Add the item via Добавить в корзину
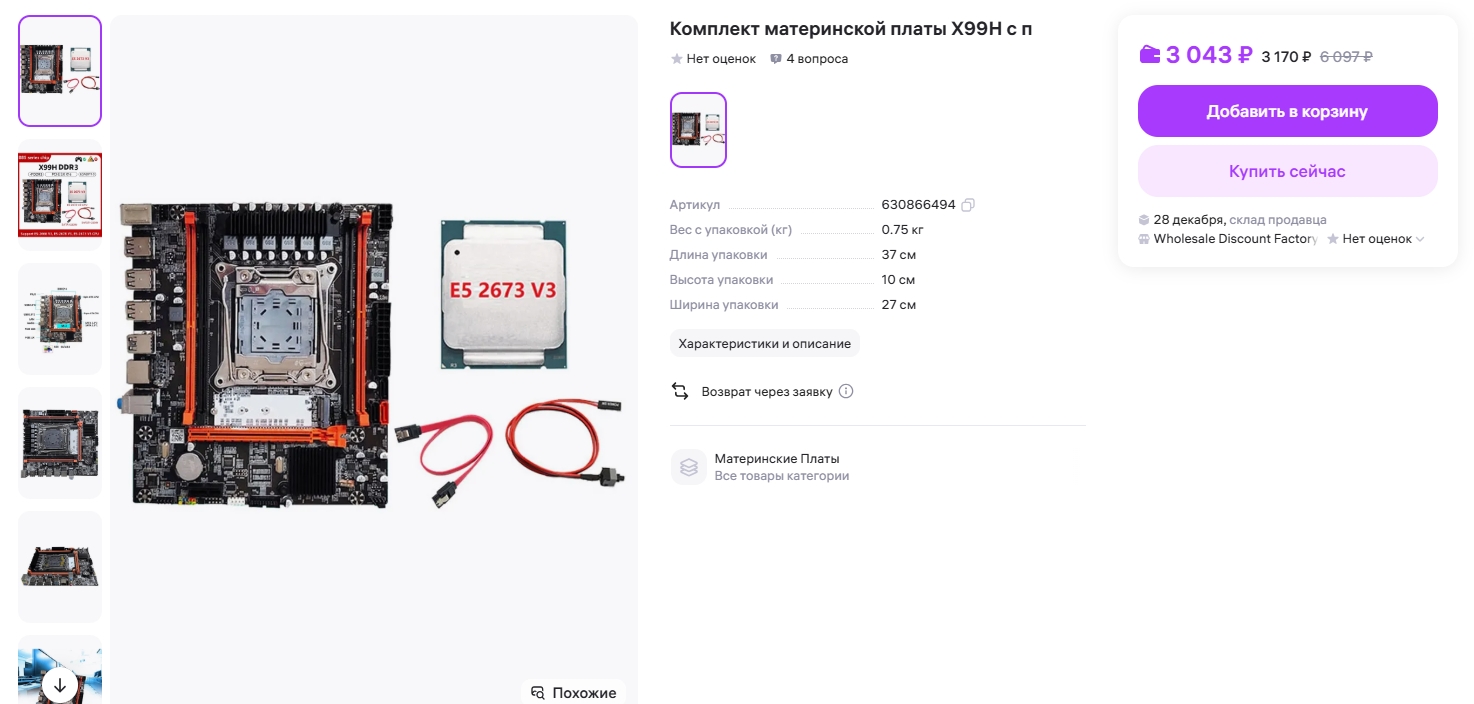 click(x=1287, y=111)
